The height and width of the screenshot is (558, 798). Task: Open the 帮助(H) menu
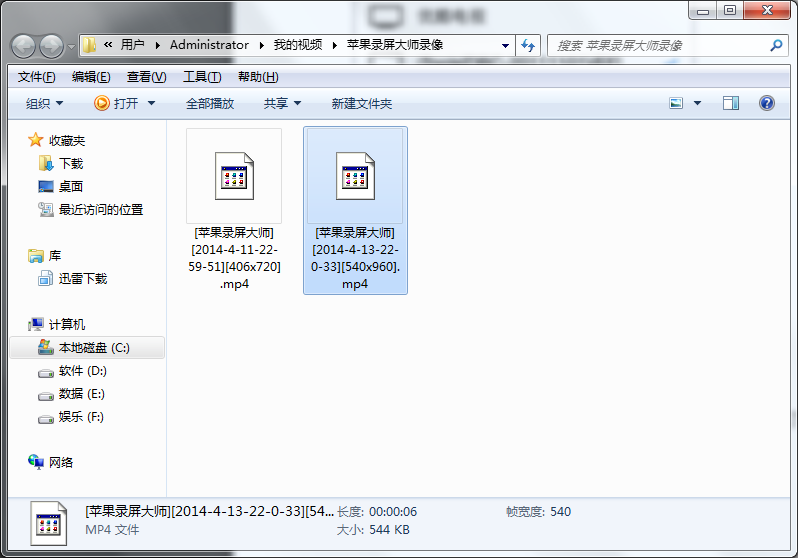pyautogui.click(x=258, y=77)
